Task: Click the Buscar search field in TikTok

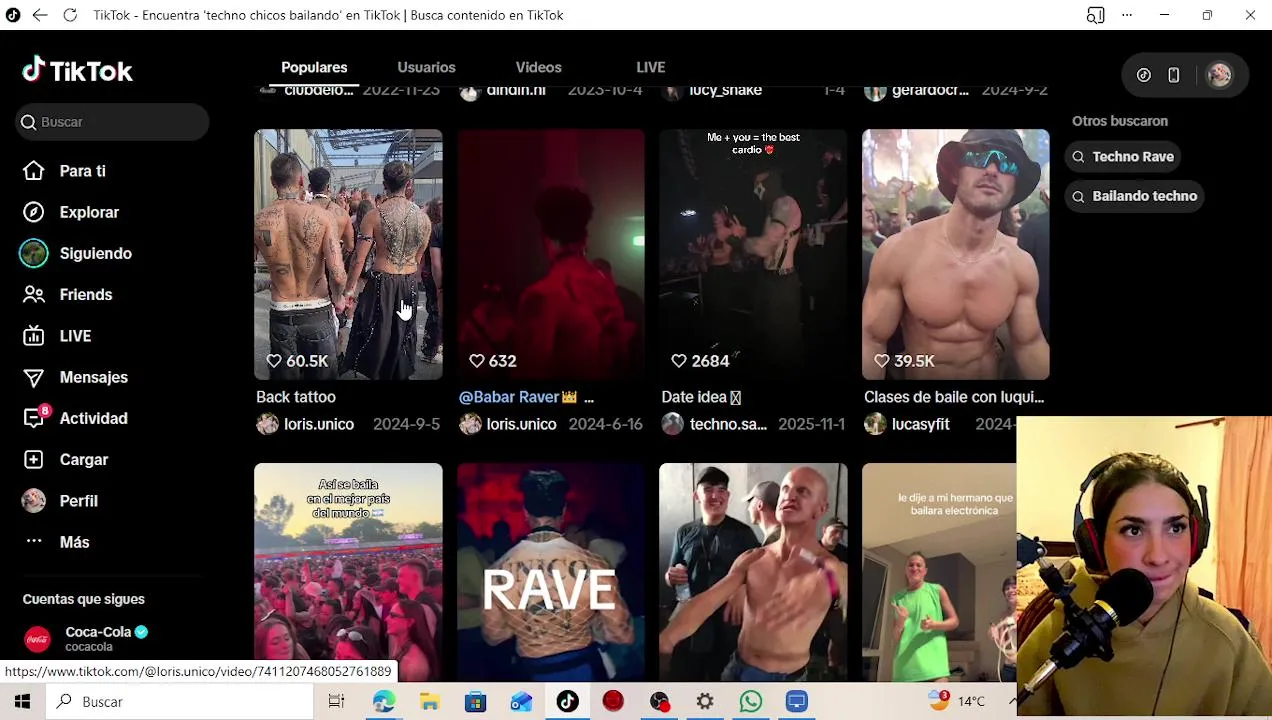Action: click(x=113, y=122)
